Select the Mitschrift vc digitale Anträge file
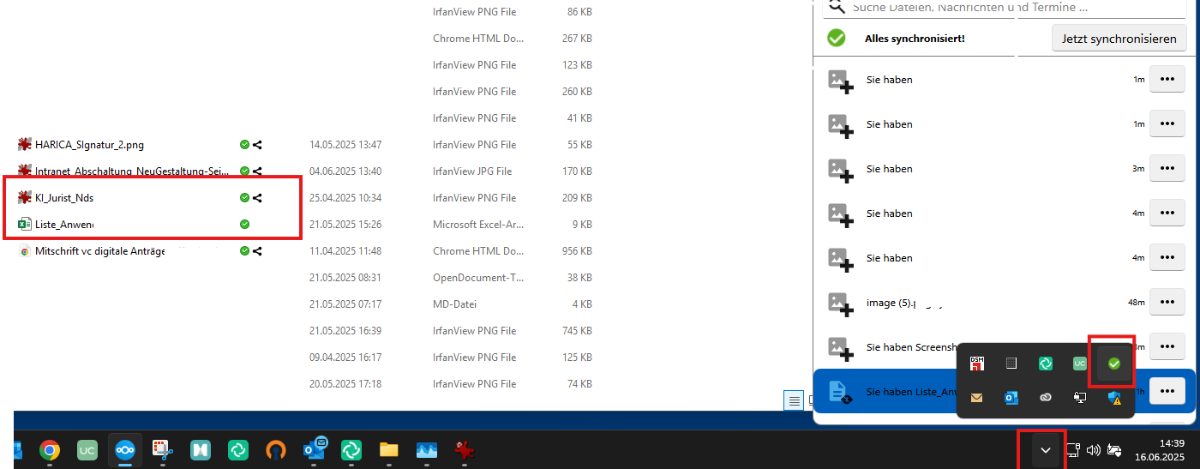Viewport: 1200px width, 469px height. click(99, 251)
